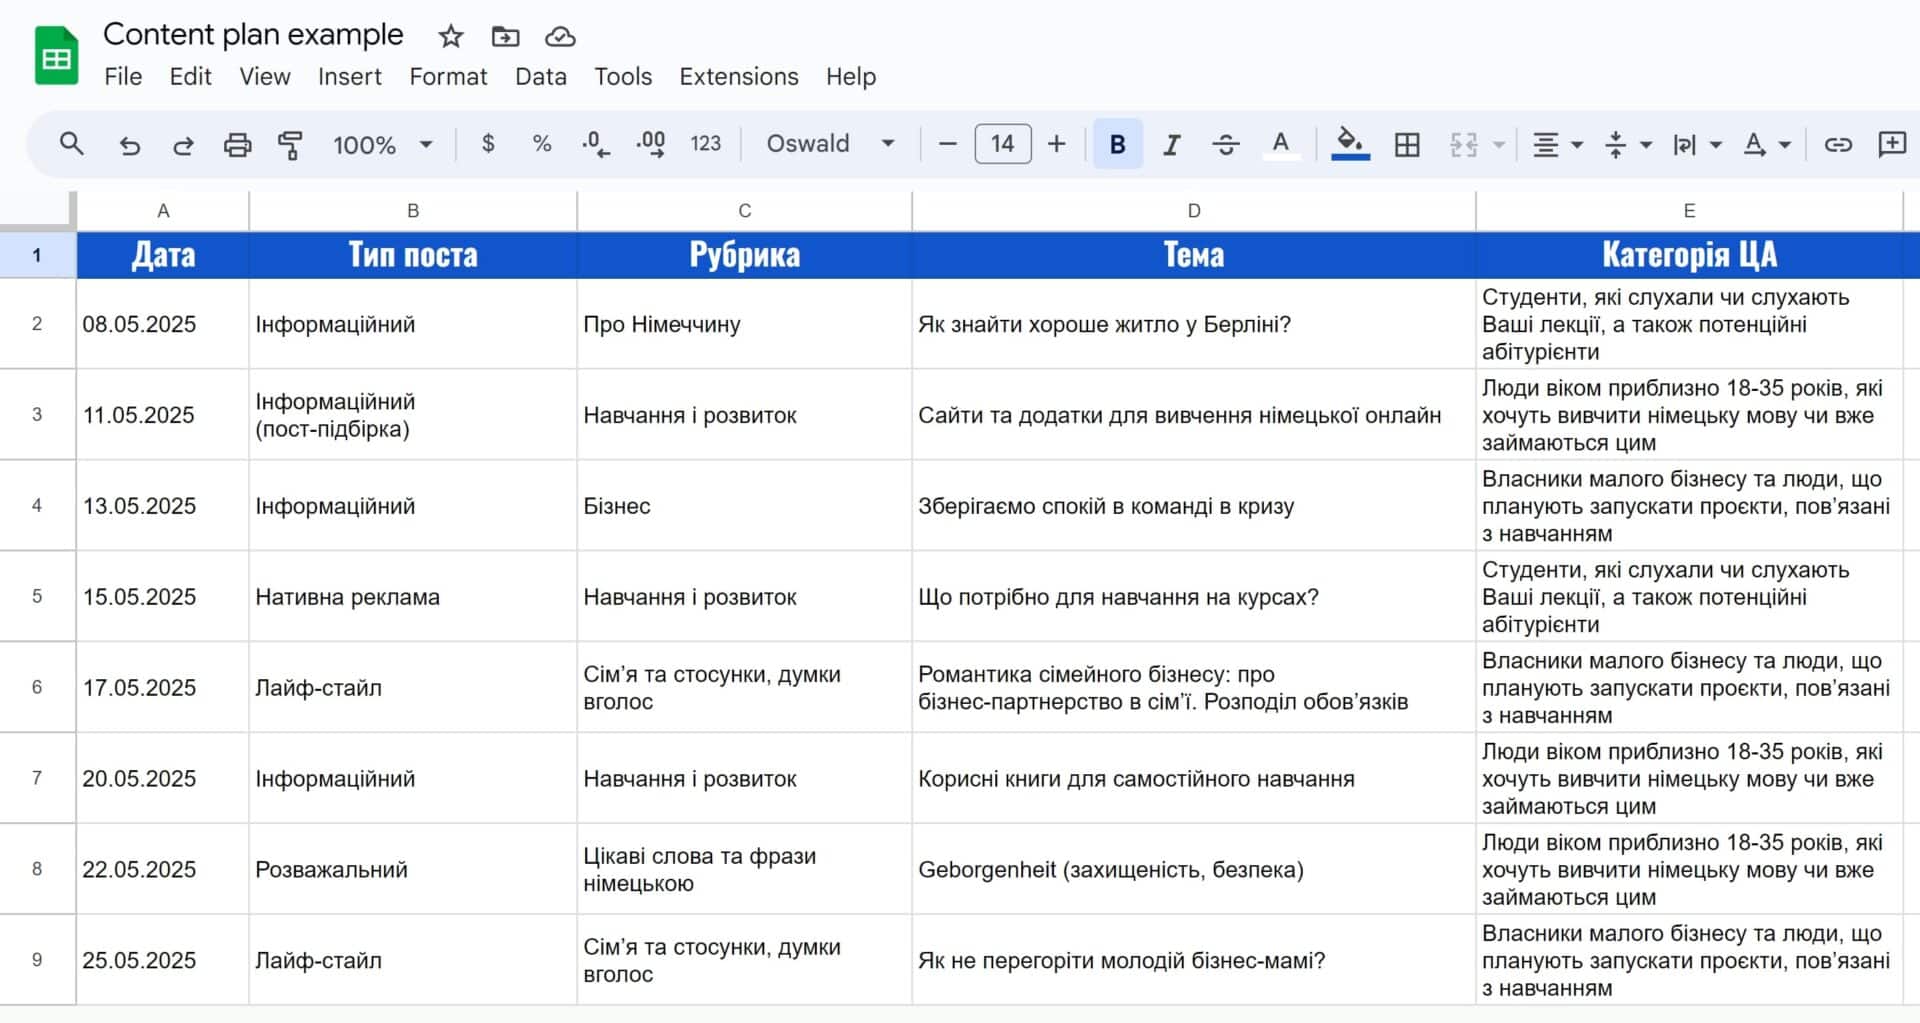
Task: Click the paint format roller icon
Action: (x=290, y=145)
